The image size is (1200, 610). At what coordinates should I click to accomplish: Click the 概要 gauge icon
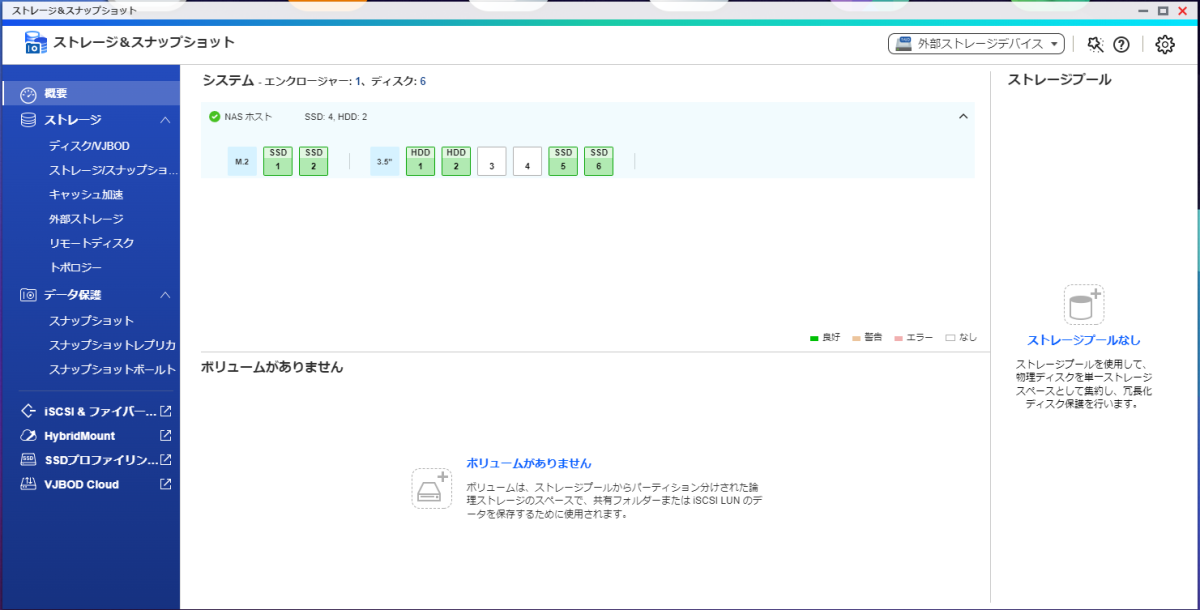[x=28, y=95]
